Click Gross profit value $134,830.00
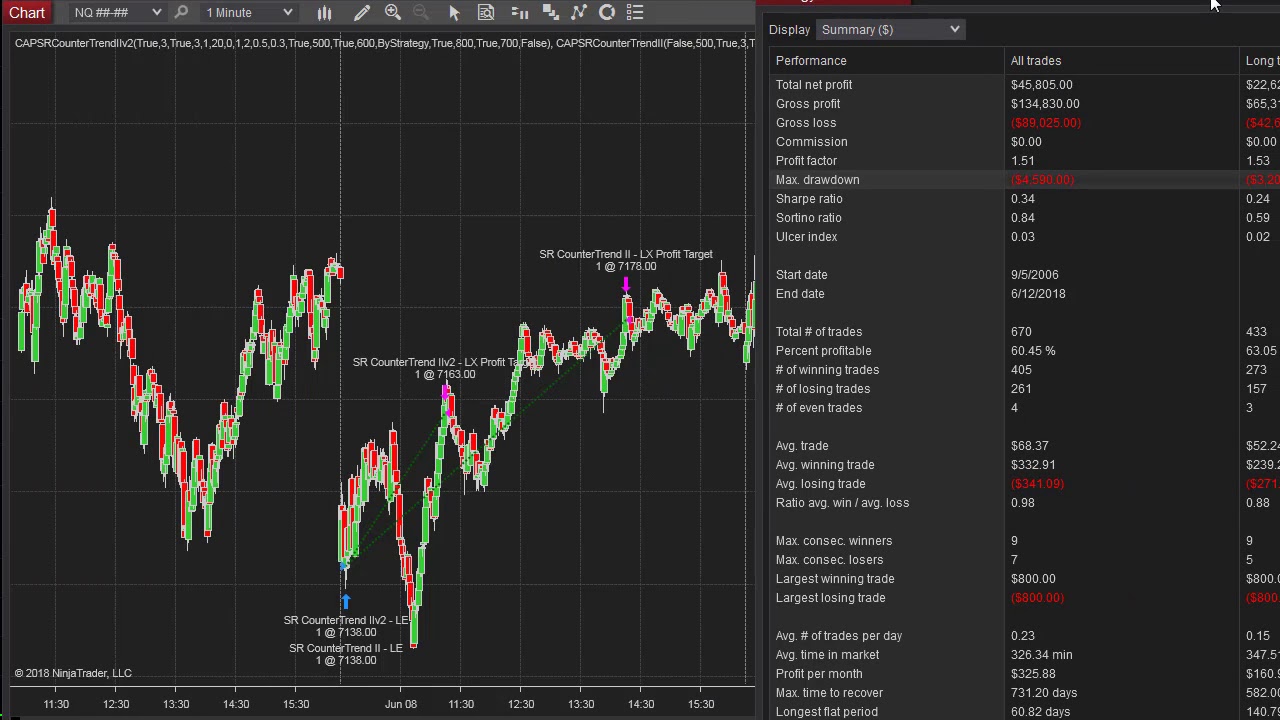1280x720 pixels. pos(1045,104)
